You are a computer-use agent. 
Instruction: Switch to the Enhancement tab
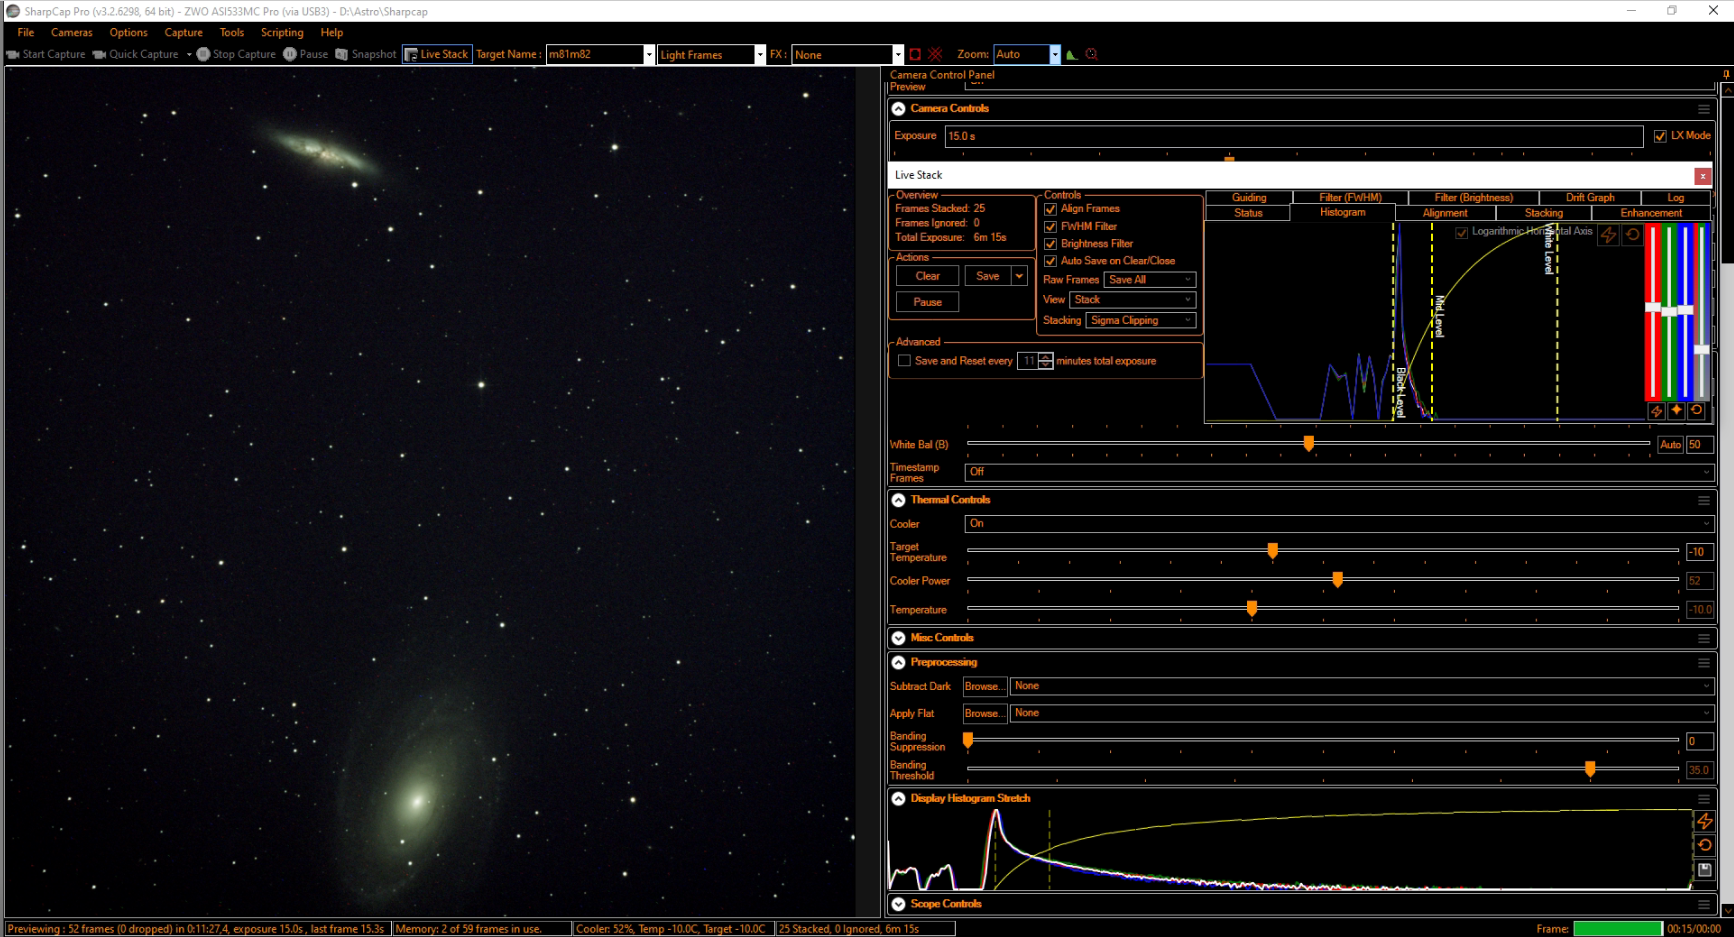tap(1651, 213)
